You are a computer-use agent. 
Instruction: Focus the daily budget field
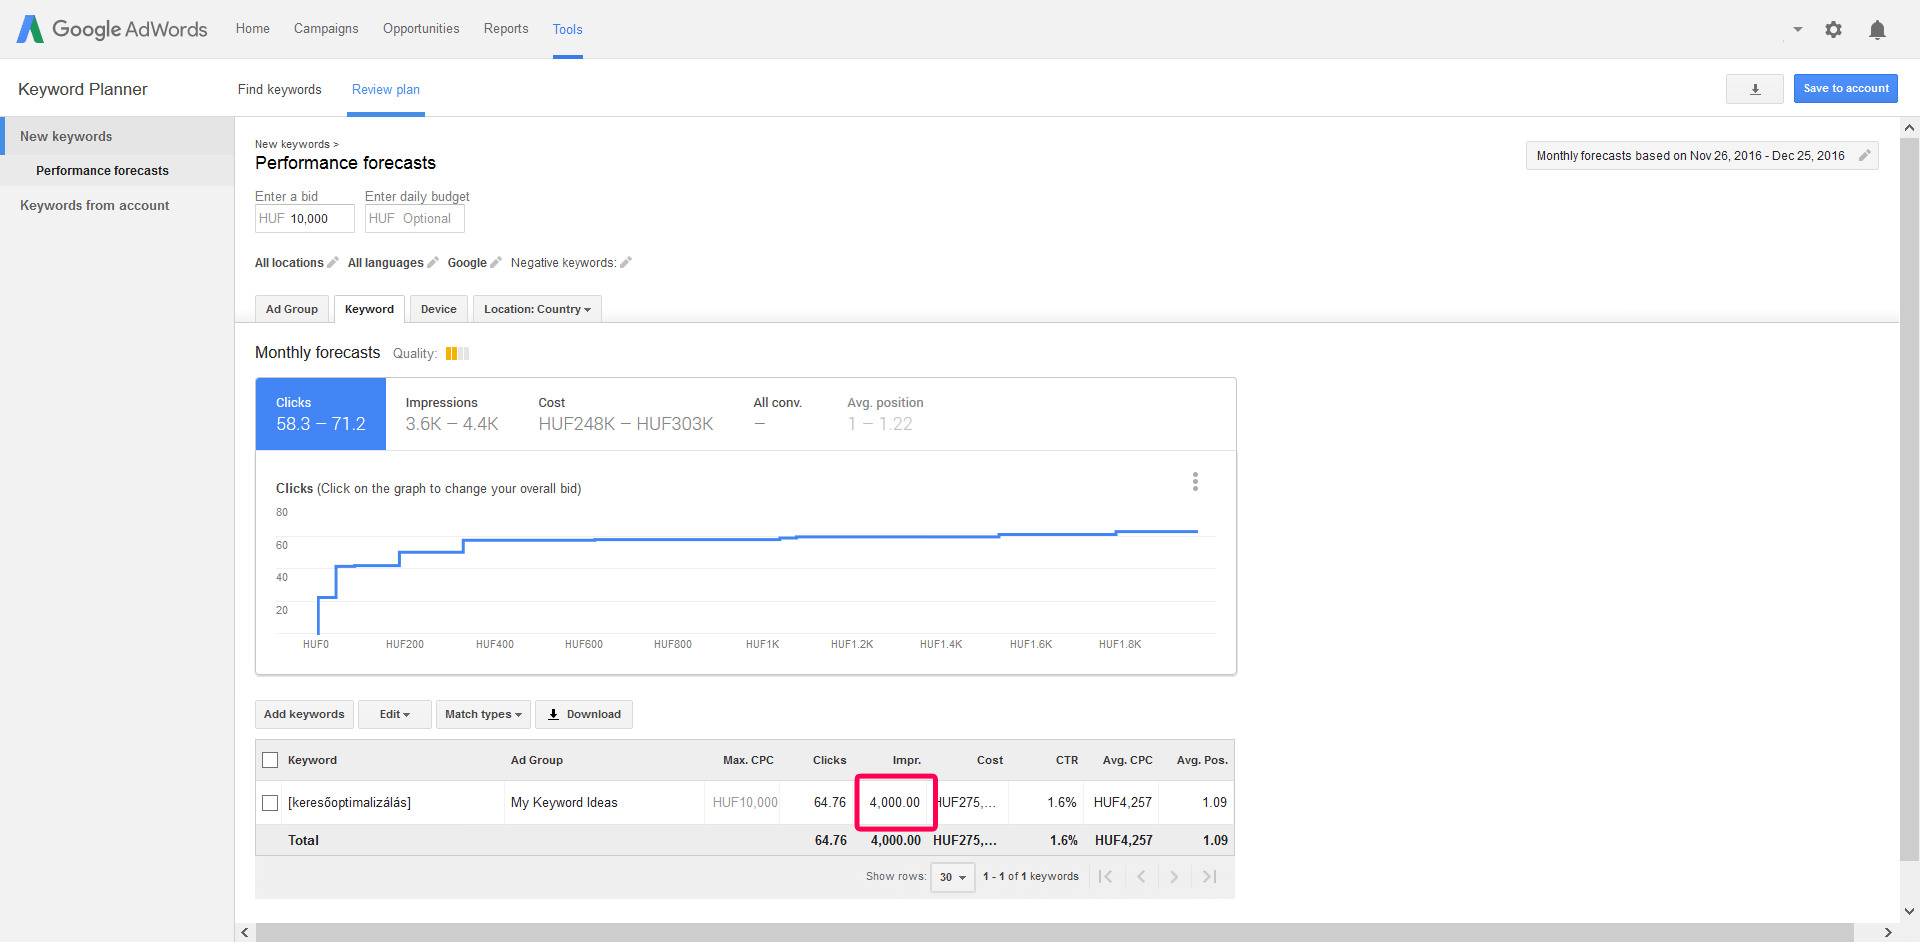coord(415,218)
